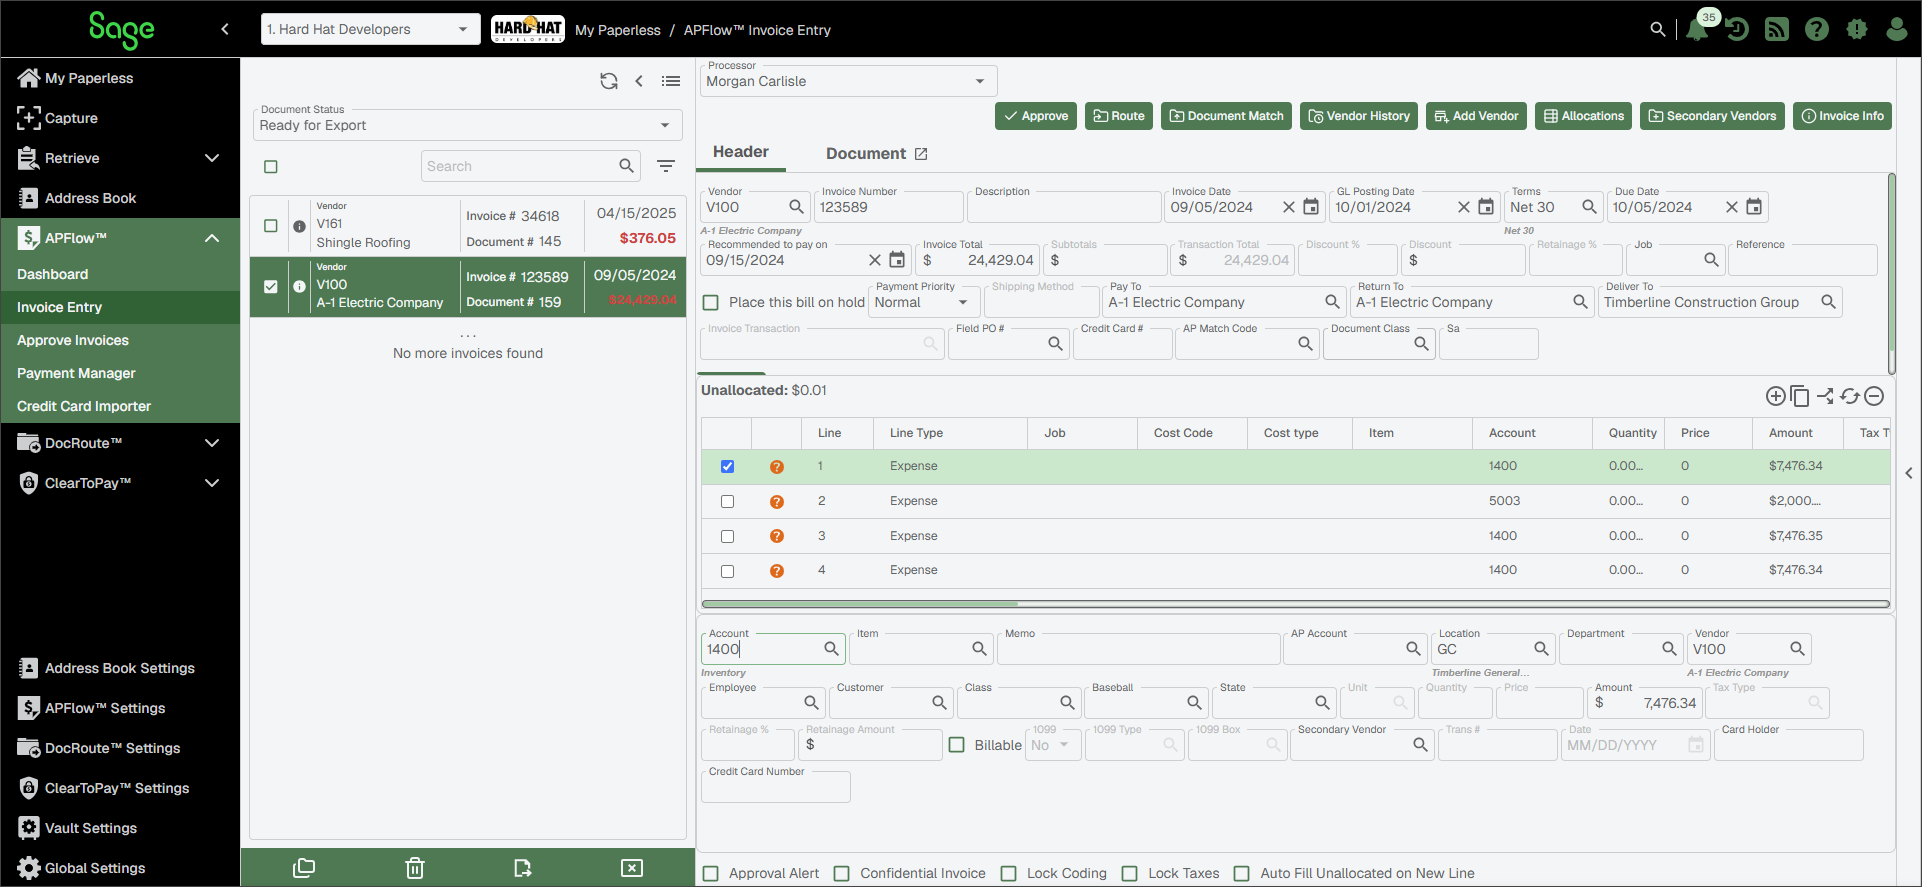Switch to the Document tab
Viewport: 1922px width, 887px height.
866,154
